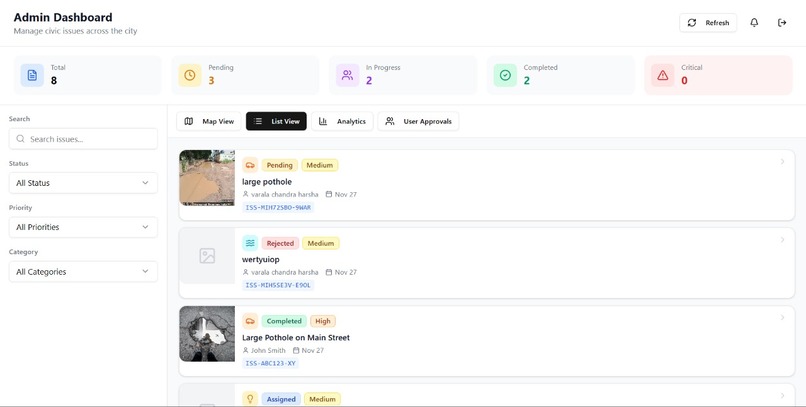
Task: Click the Total document icon
Action: click(32, 75)
